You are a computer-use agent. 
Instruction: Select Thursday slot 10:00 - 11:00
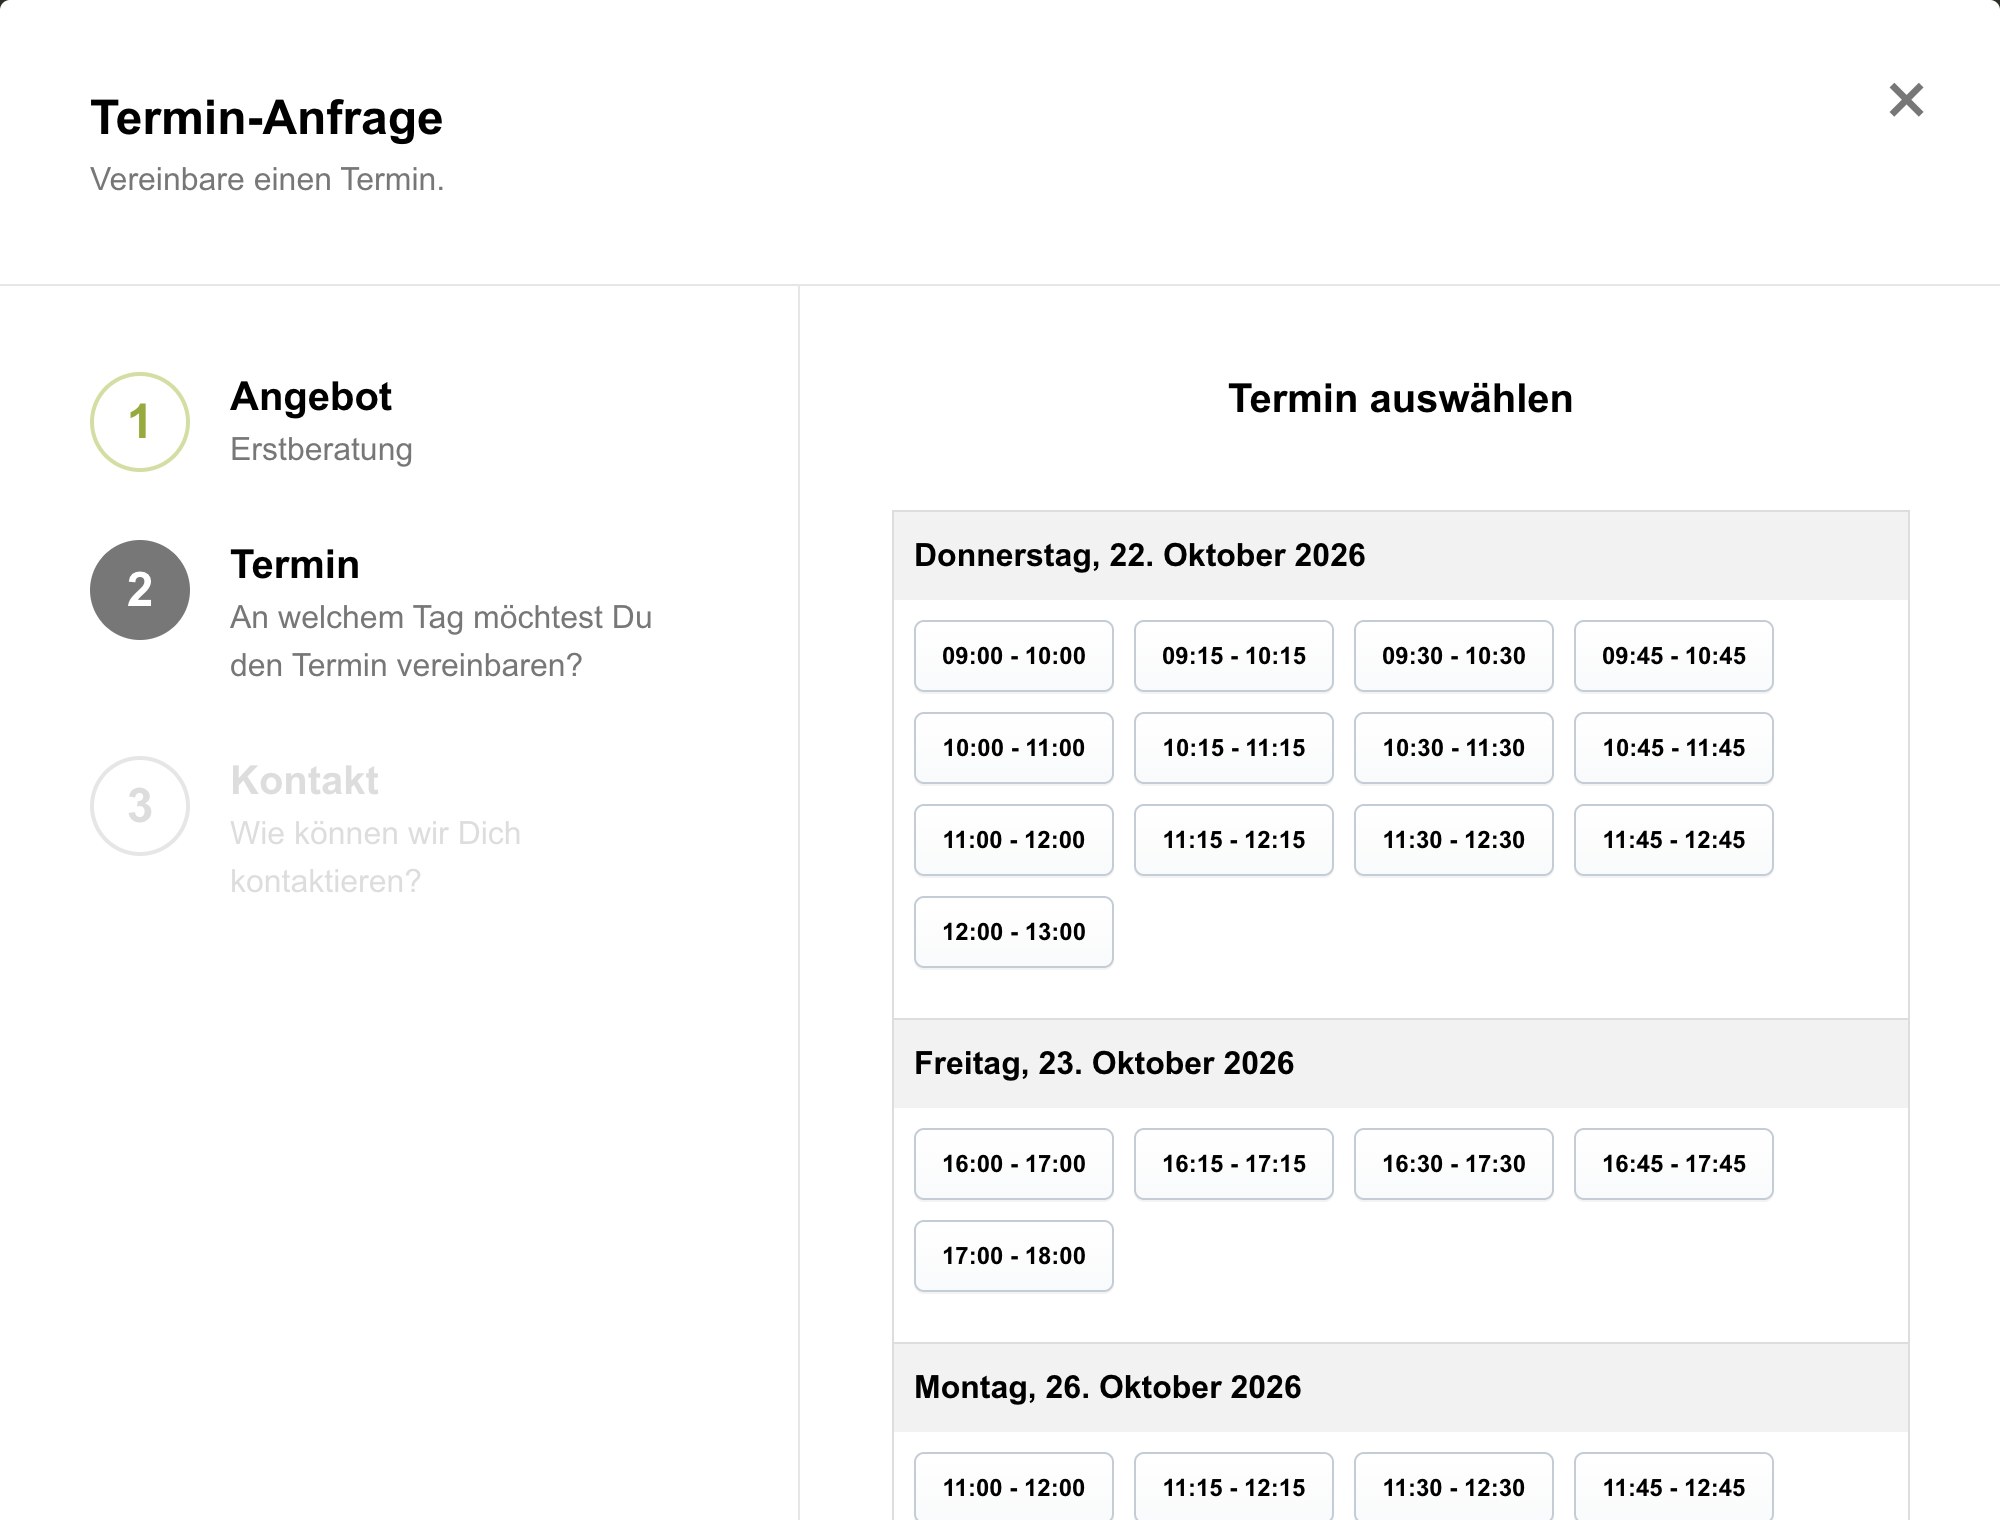tap(1014, 748)
